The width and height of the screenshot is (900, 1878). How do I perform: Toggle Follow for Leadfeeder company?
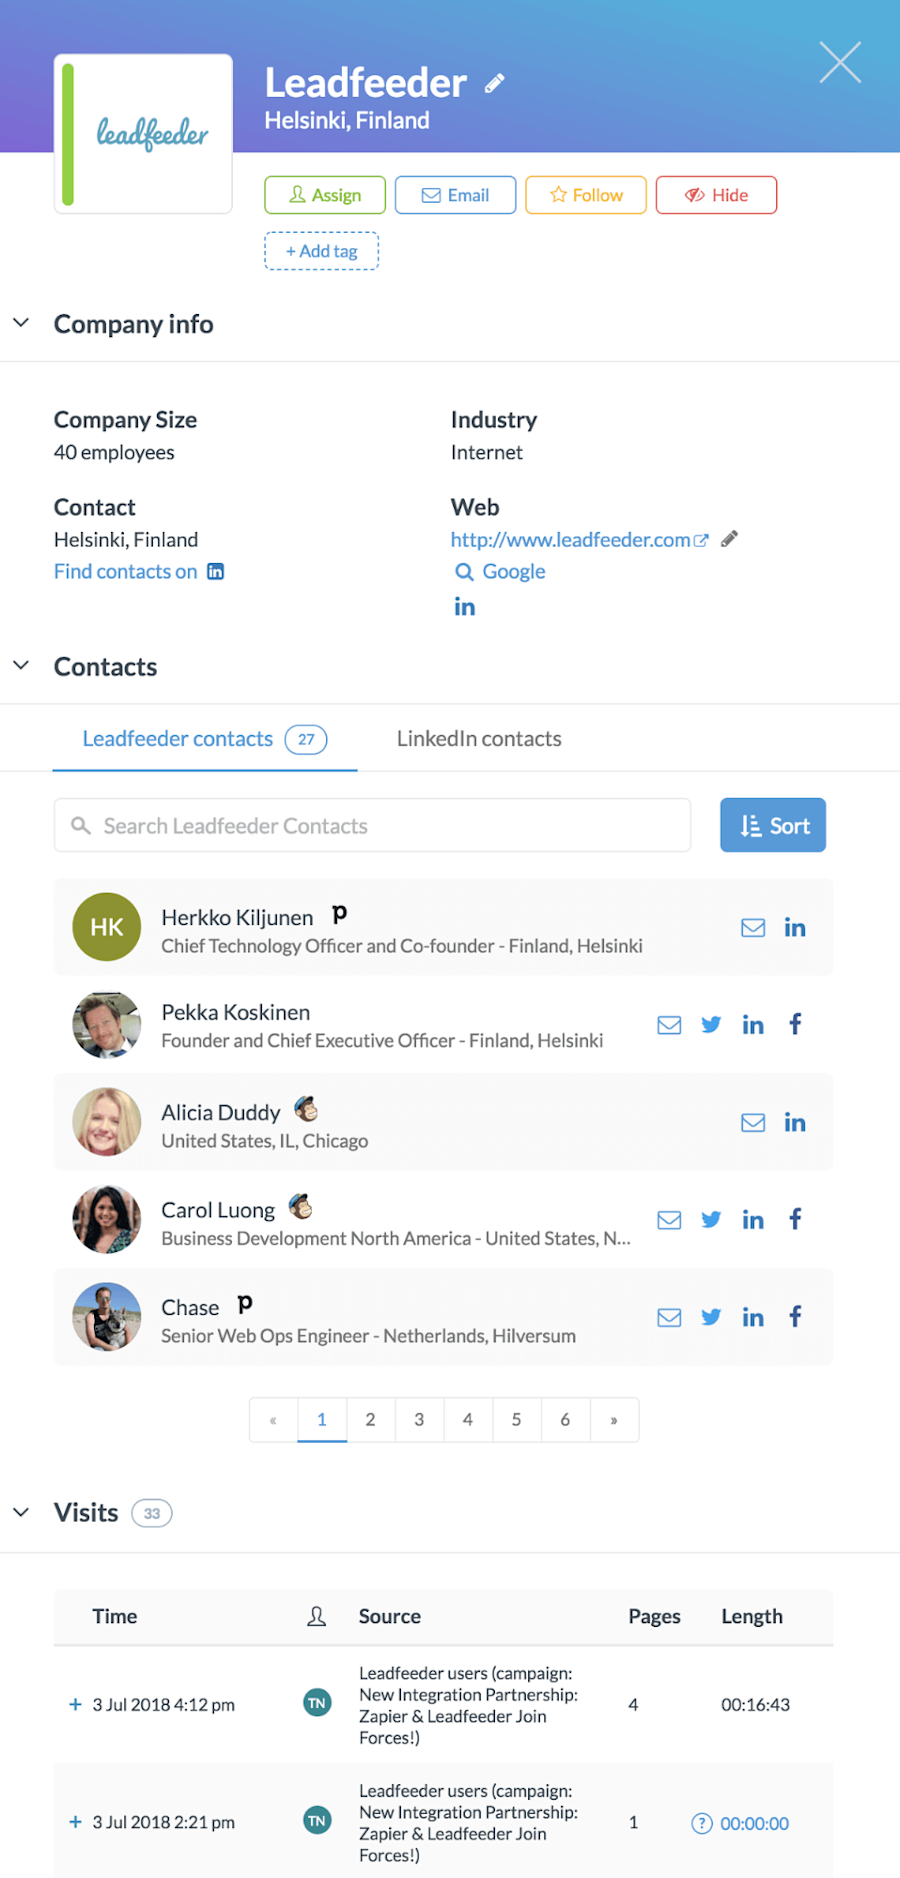click(586, 195)
